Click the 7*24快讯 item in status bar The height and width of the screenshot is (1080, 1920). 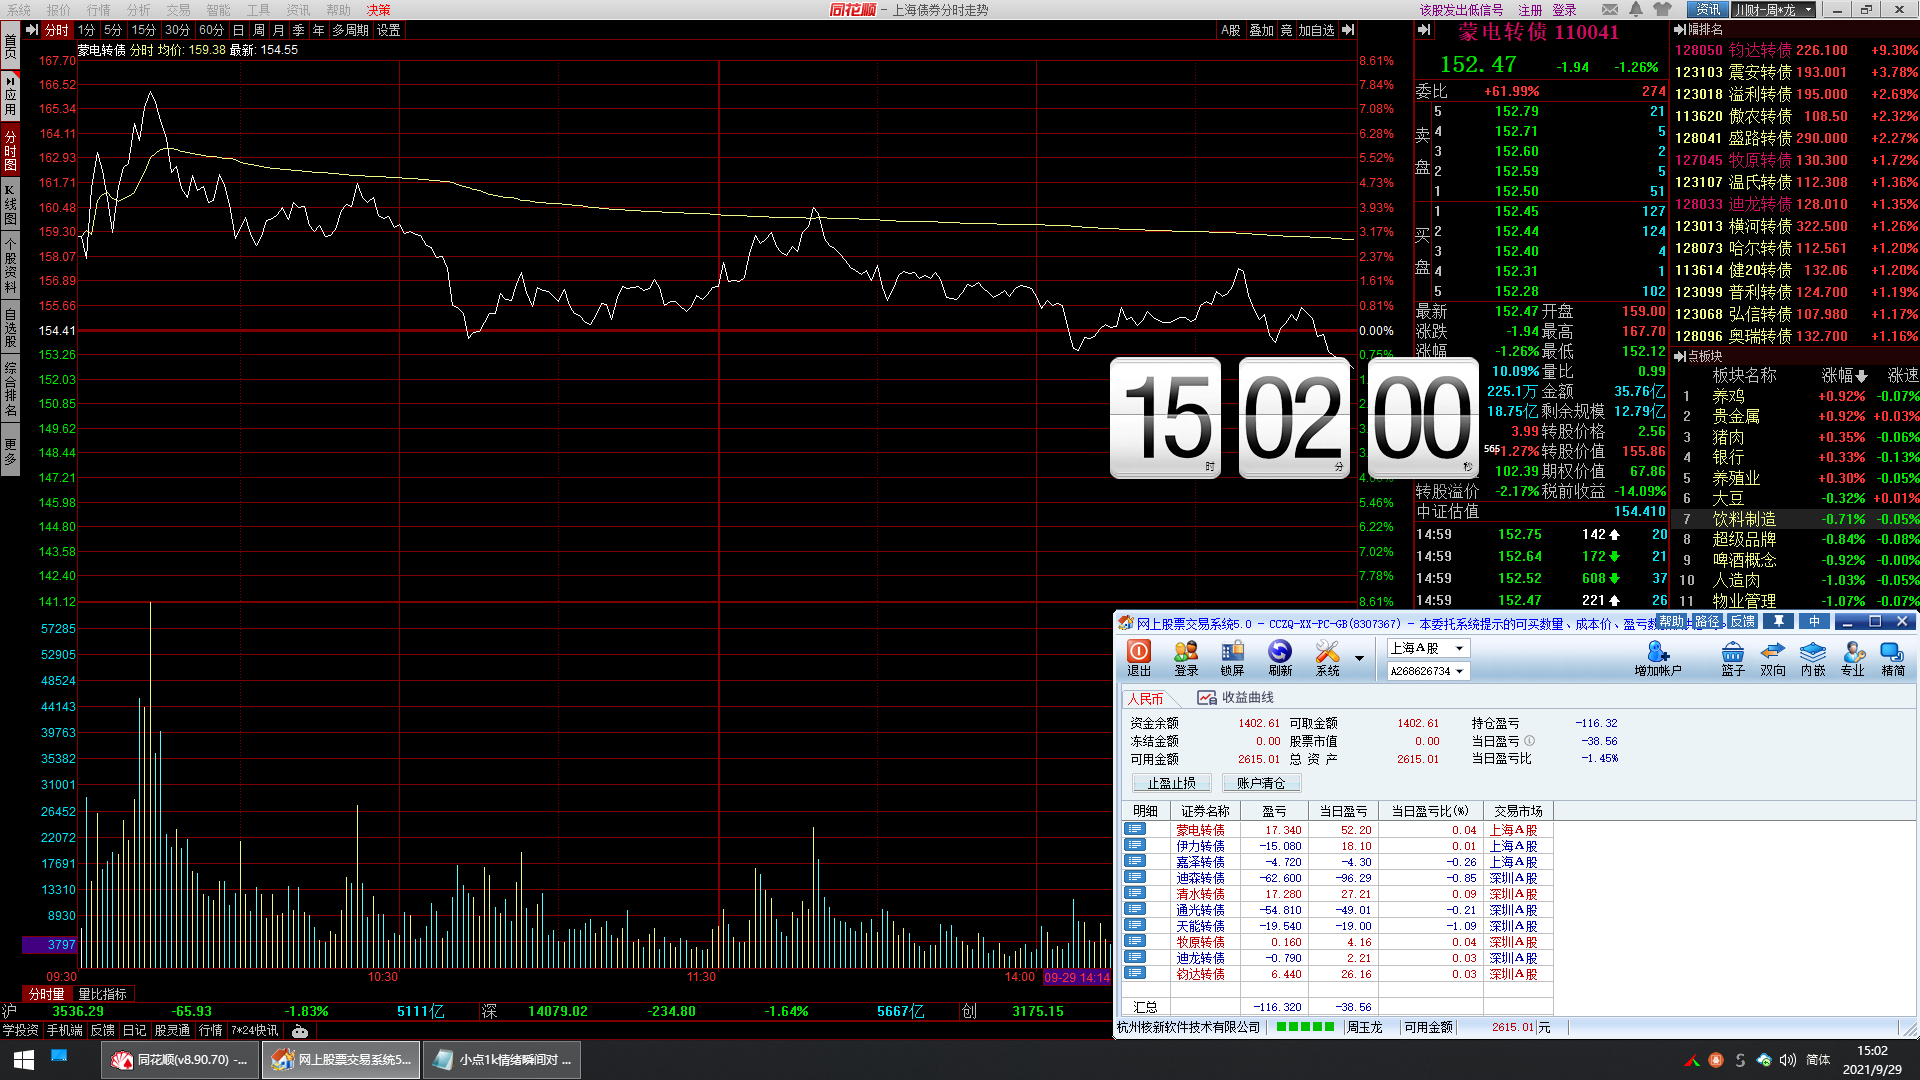click(255, 1031)
